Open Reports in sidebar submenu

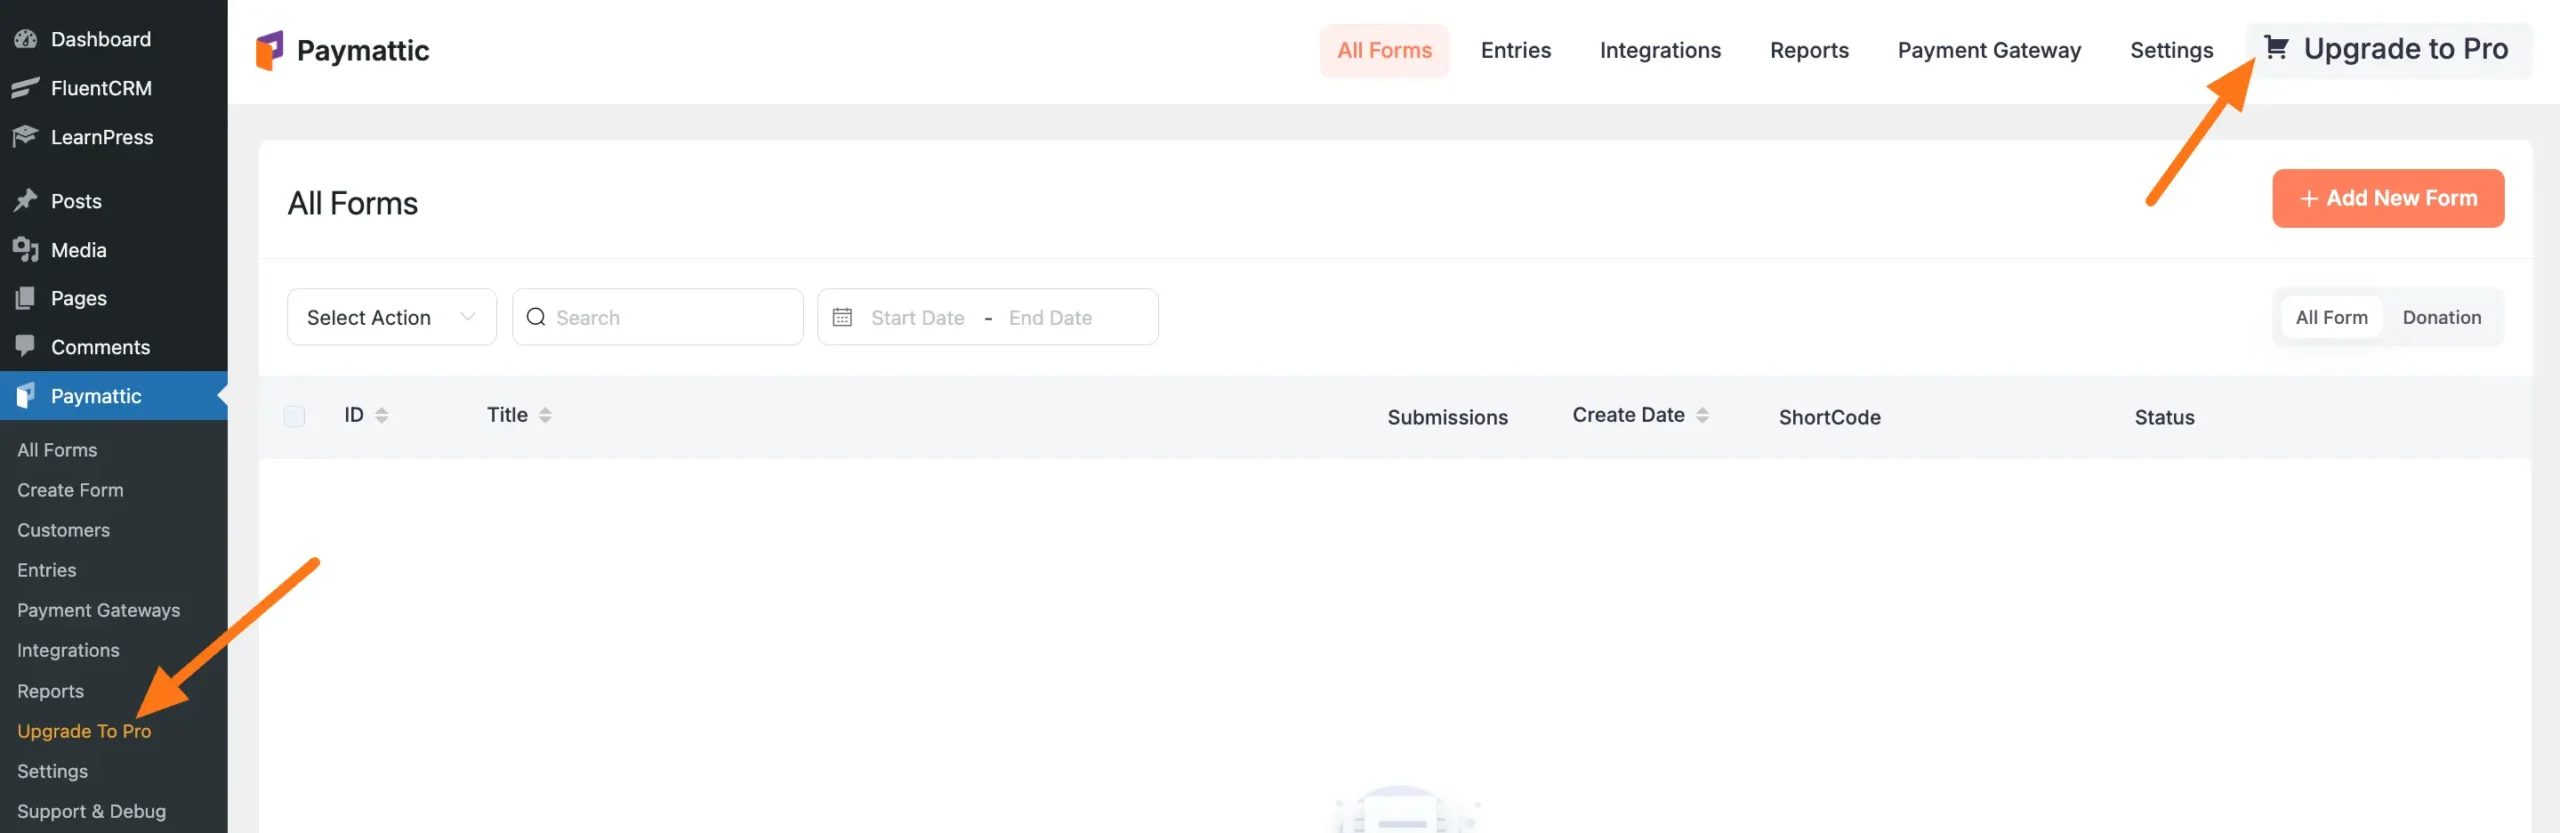[x=50, y=691]
